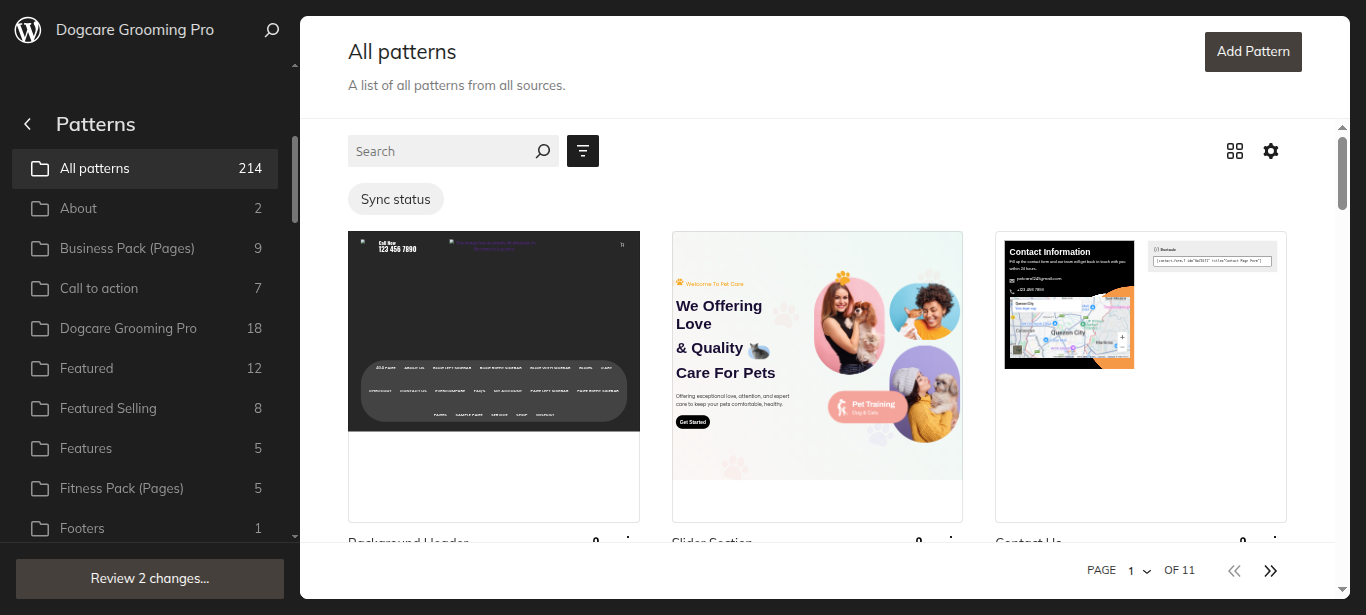
Task: Click the WordPress logo icon
Action: pos(28,30)
